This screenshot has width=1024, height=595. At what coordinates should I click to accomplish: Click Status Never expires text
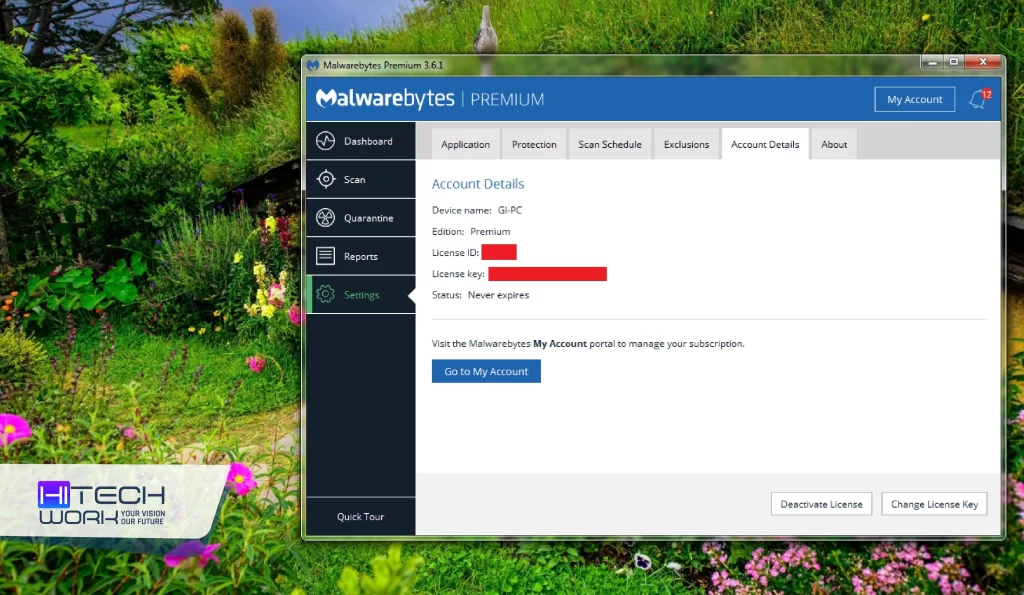(x=498, y=295)
